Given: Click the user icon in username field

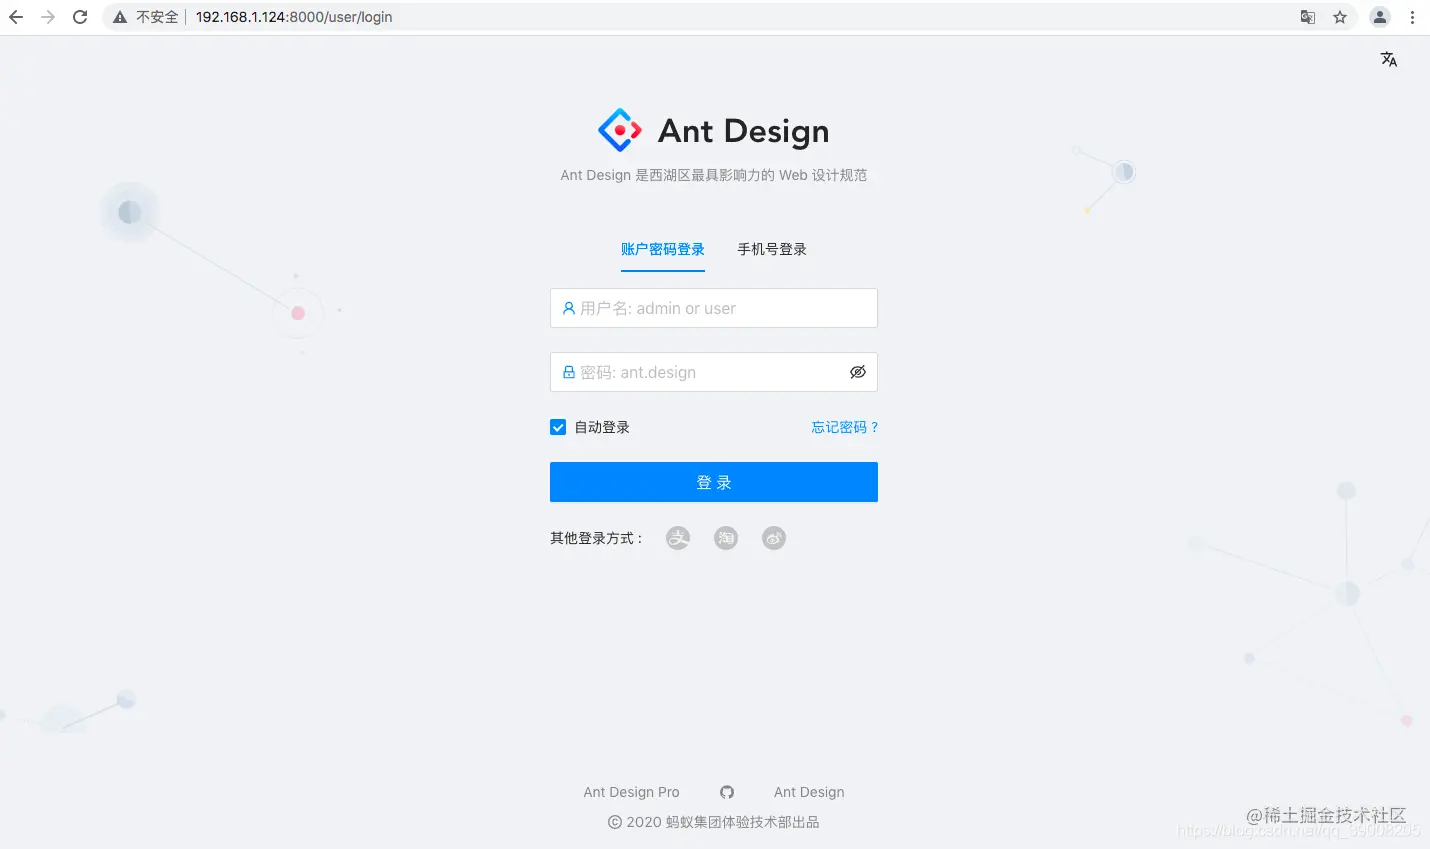Looking at the screenshot, I should click(x=567, y=307).
